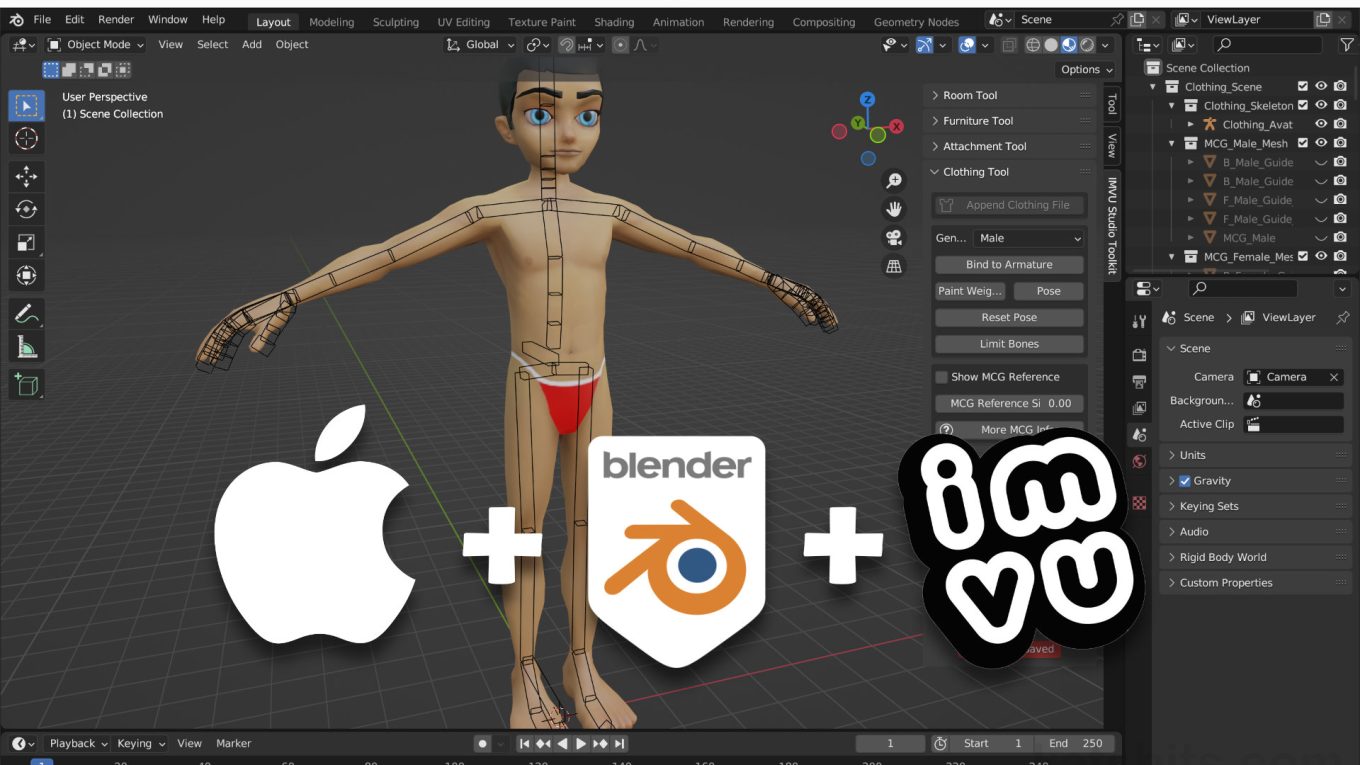Switch to solid viewport shading
1360x765 pixels.
point(1051,45)
